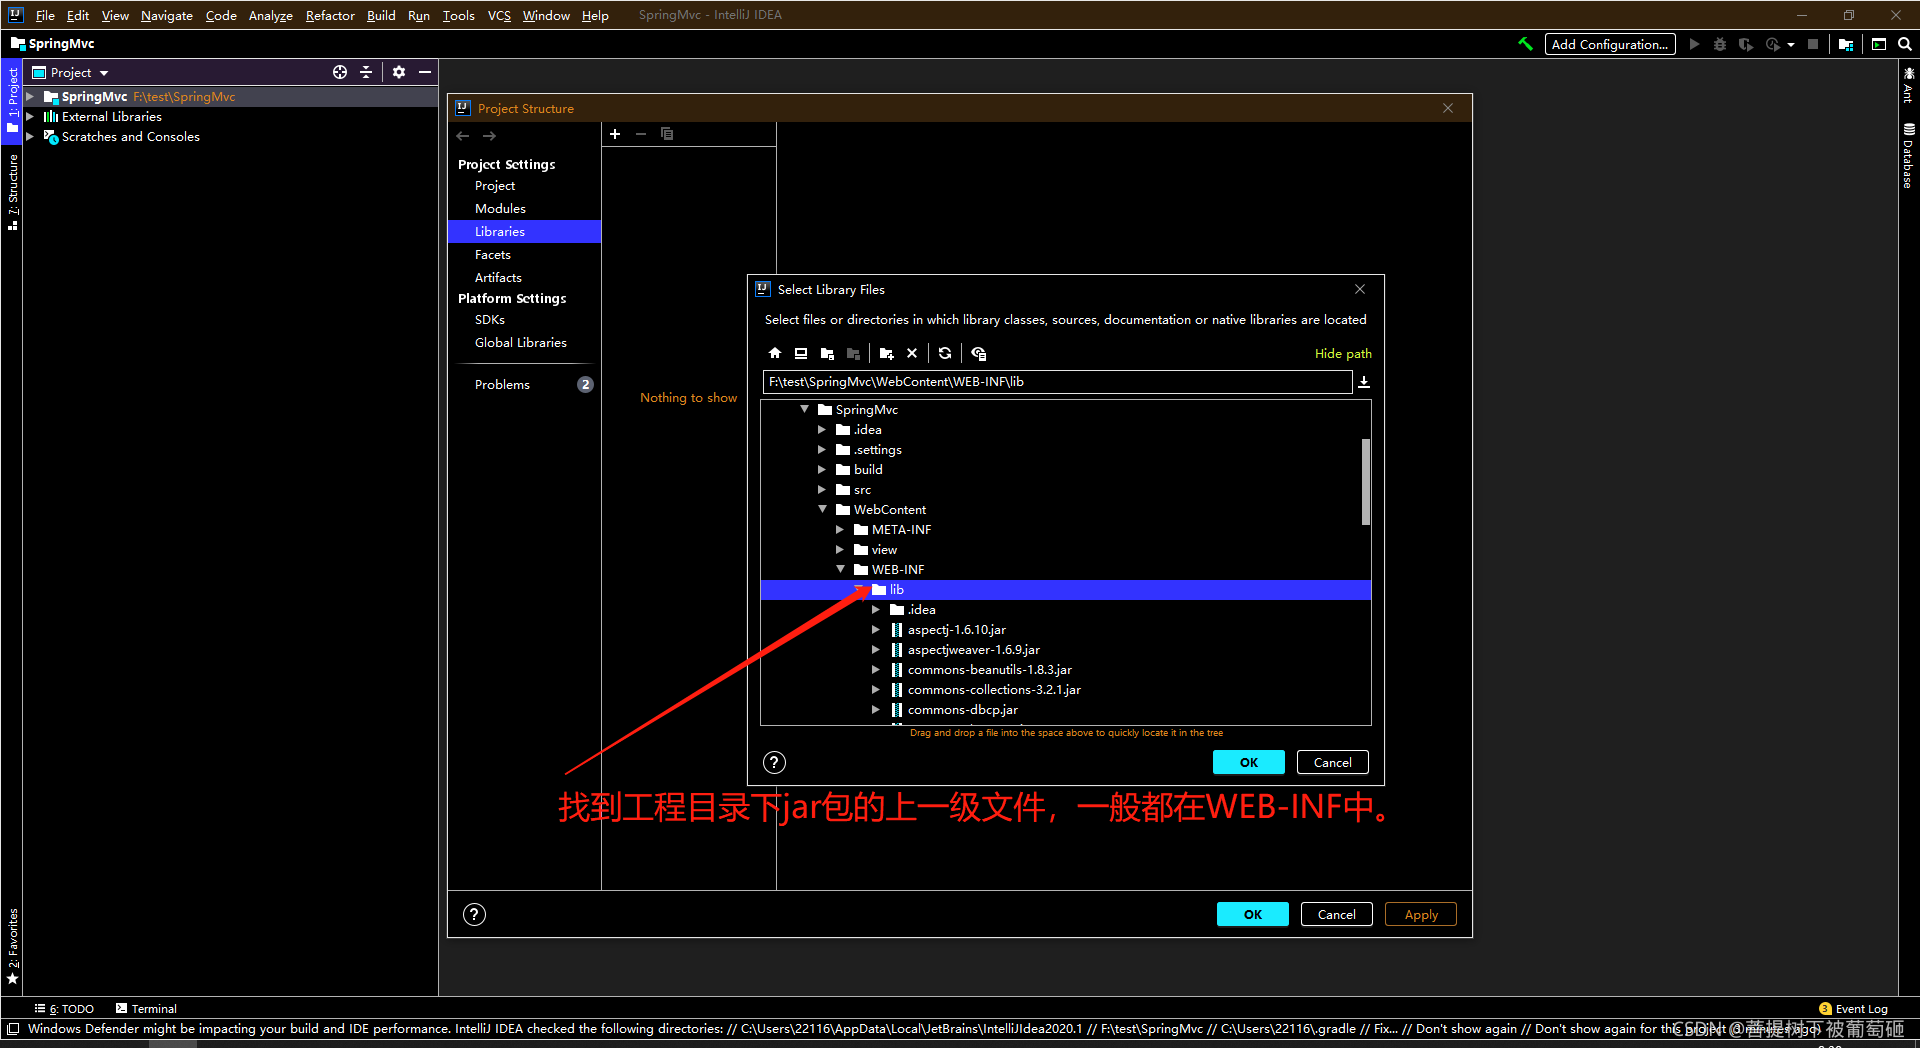Collapse the WEB-INF folder in file chooser
1920x1048 pixels.
[x=840, y=569]
